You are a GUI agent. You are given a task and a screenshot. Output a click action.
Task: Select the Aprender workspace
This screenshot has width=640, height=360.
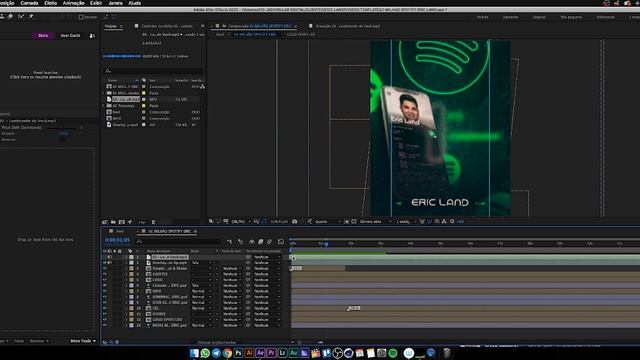pyautogui.click(x=510, y=17)
